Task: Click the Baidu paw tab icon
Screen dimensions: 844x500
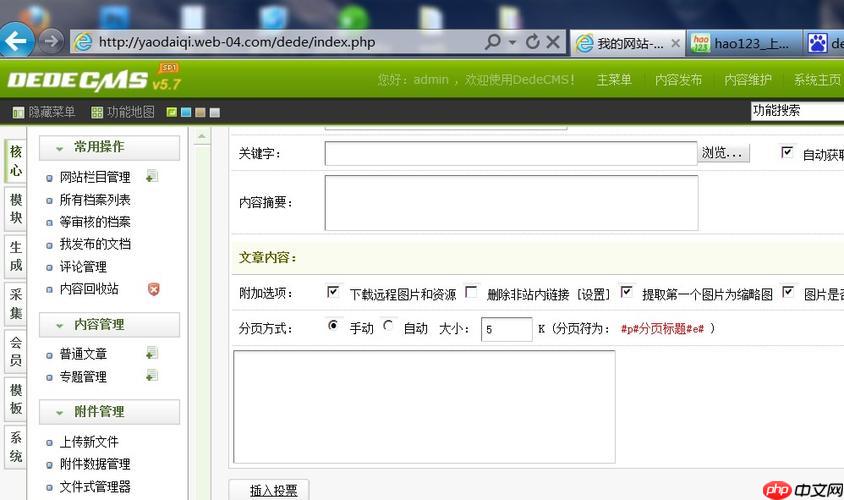Action: pos(817,43)
